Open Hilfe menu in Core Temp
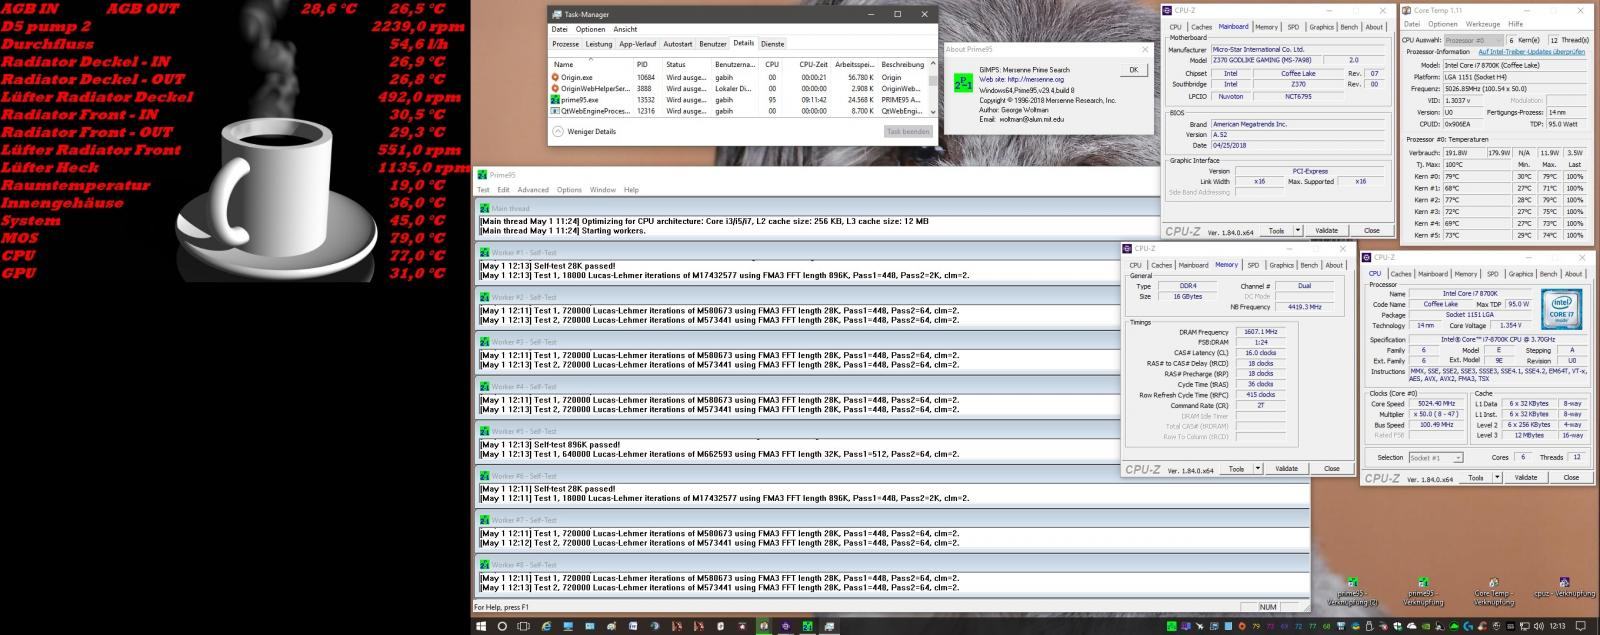 click(1515, 24)
